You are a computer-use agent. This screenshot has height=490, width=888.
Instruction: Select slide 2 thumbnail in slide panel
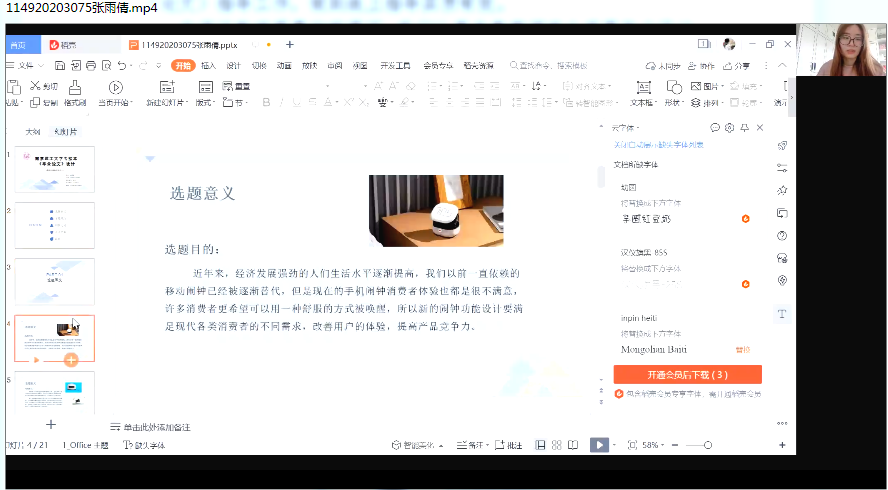54,225
